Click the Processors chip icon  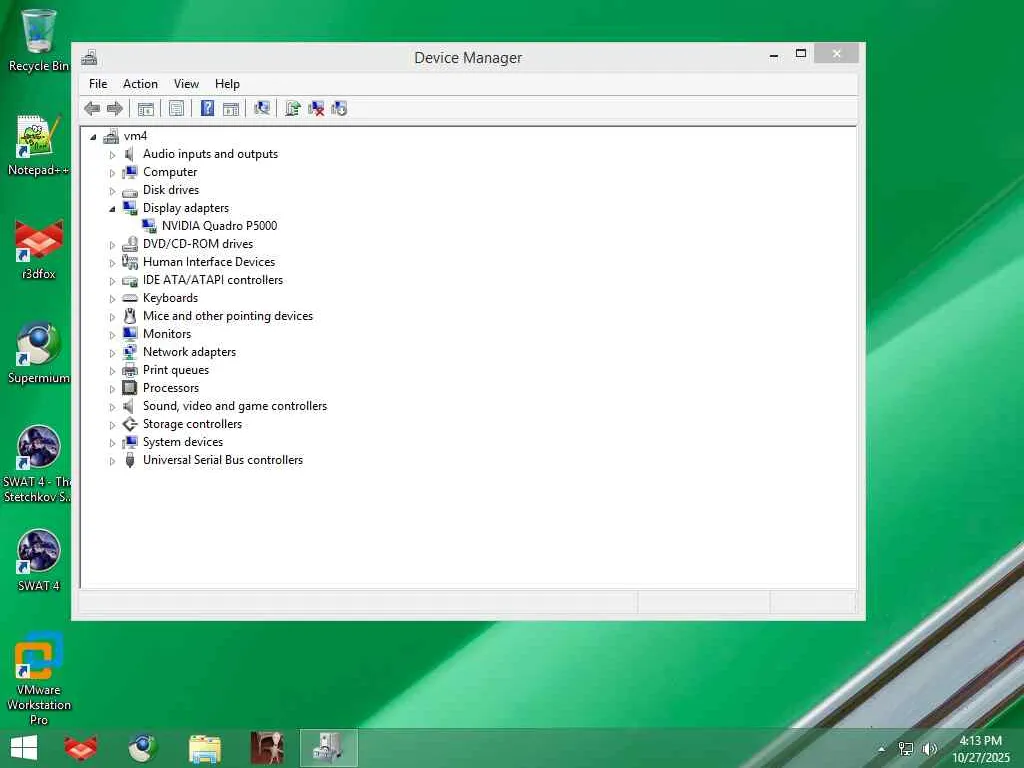130,388
